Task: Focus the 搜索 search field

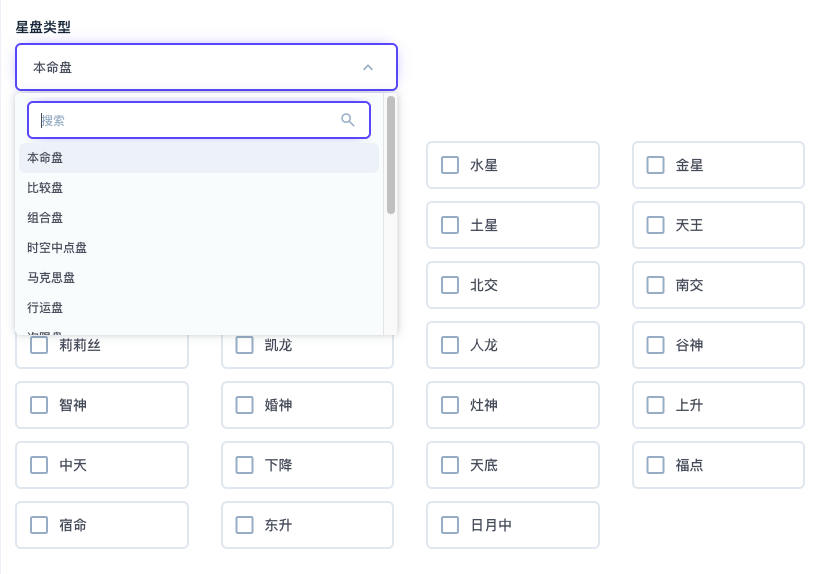Action: [x=185, y=120]
